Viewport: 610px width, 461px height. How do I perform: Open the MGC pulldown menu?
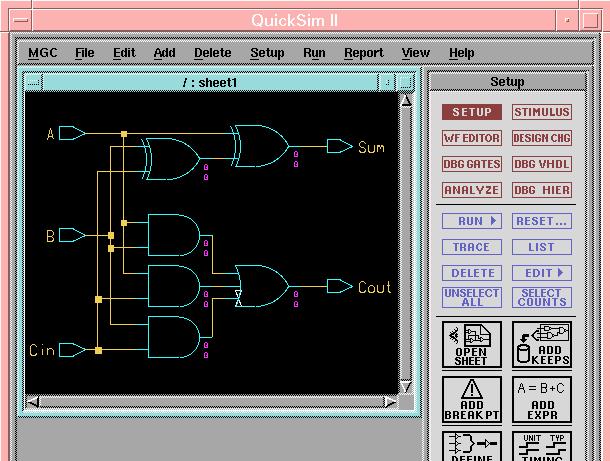43,53
